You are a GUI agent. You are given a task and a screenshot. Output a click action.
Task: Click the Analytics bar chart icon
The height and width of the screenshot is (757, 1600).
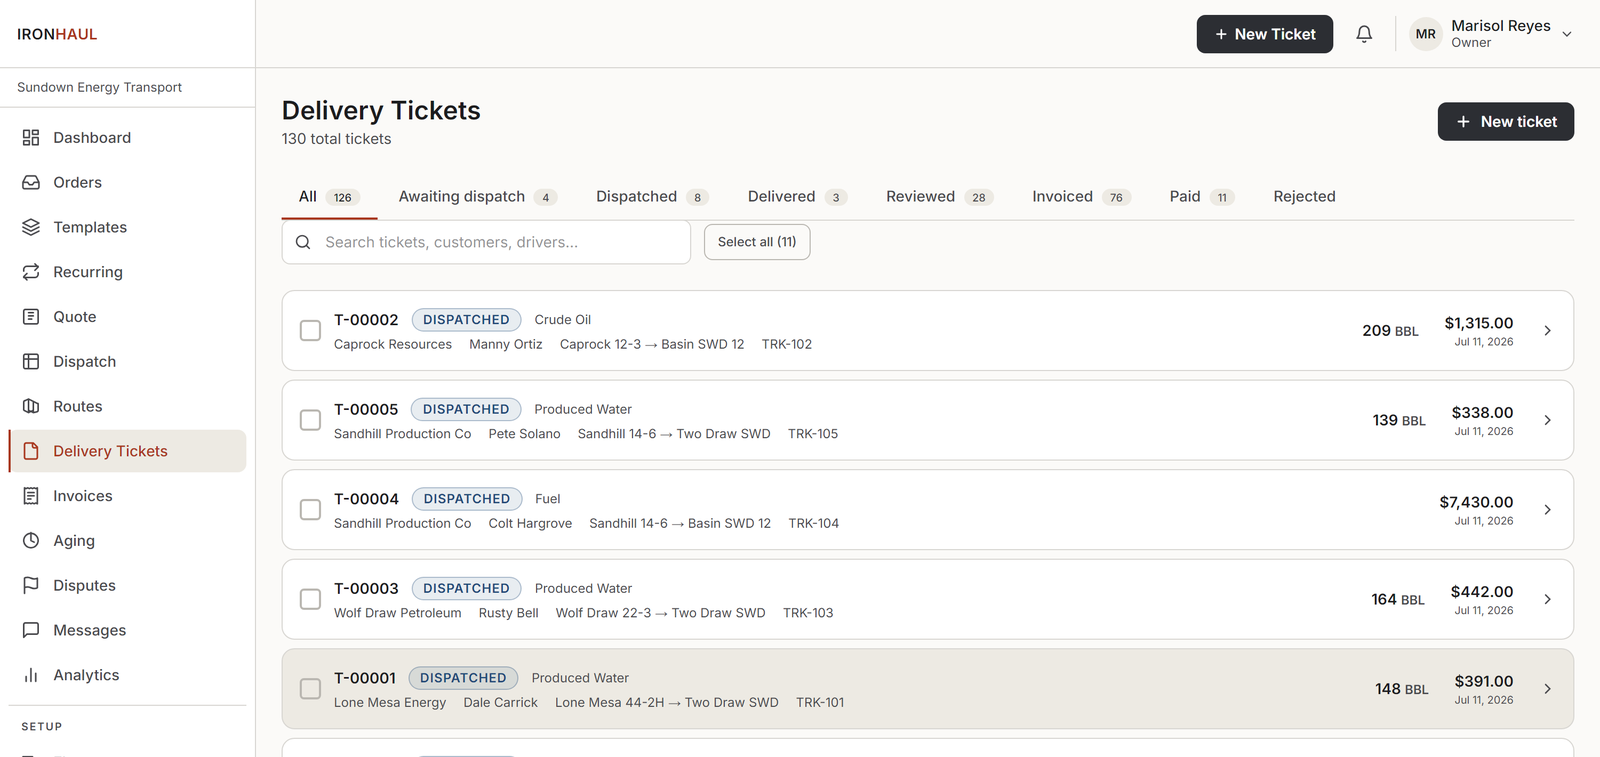31,675
